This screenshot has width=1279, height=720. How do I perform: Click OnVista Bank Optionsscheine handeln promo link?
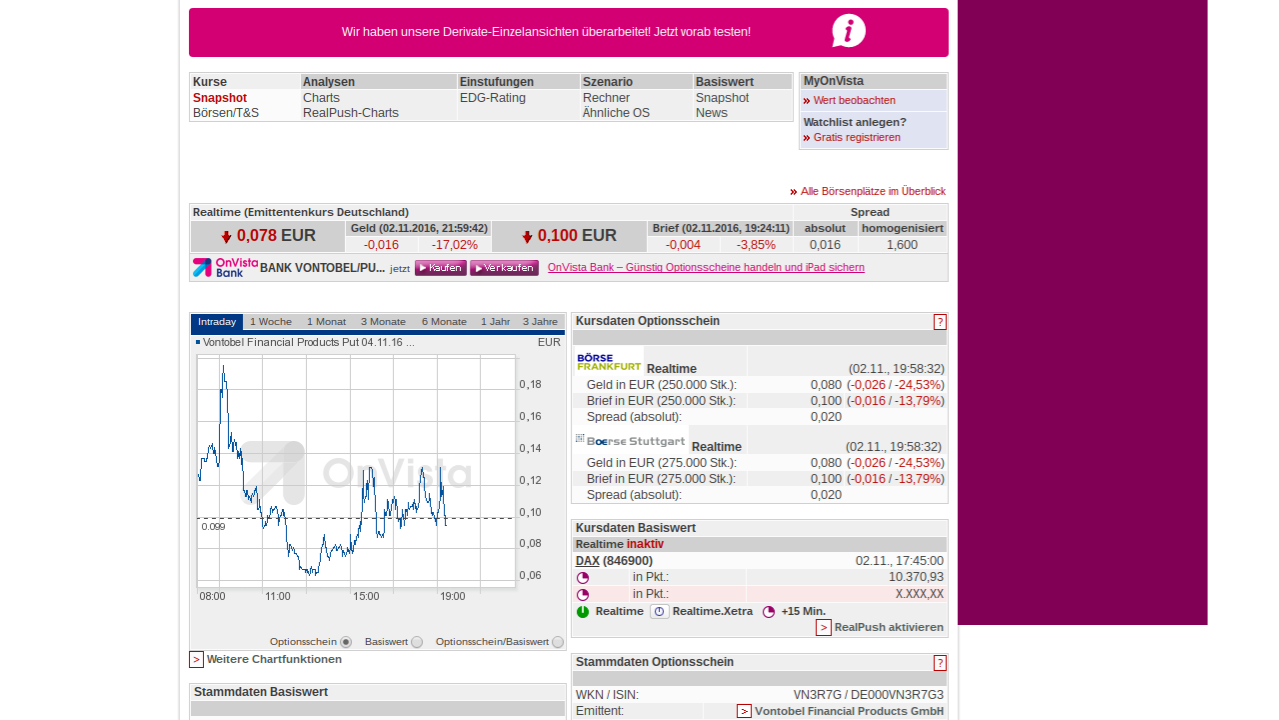[706, 267]
